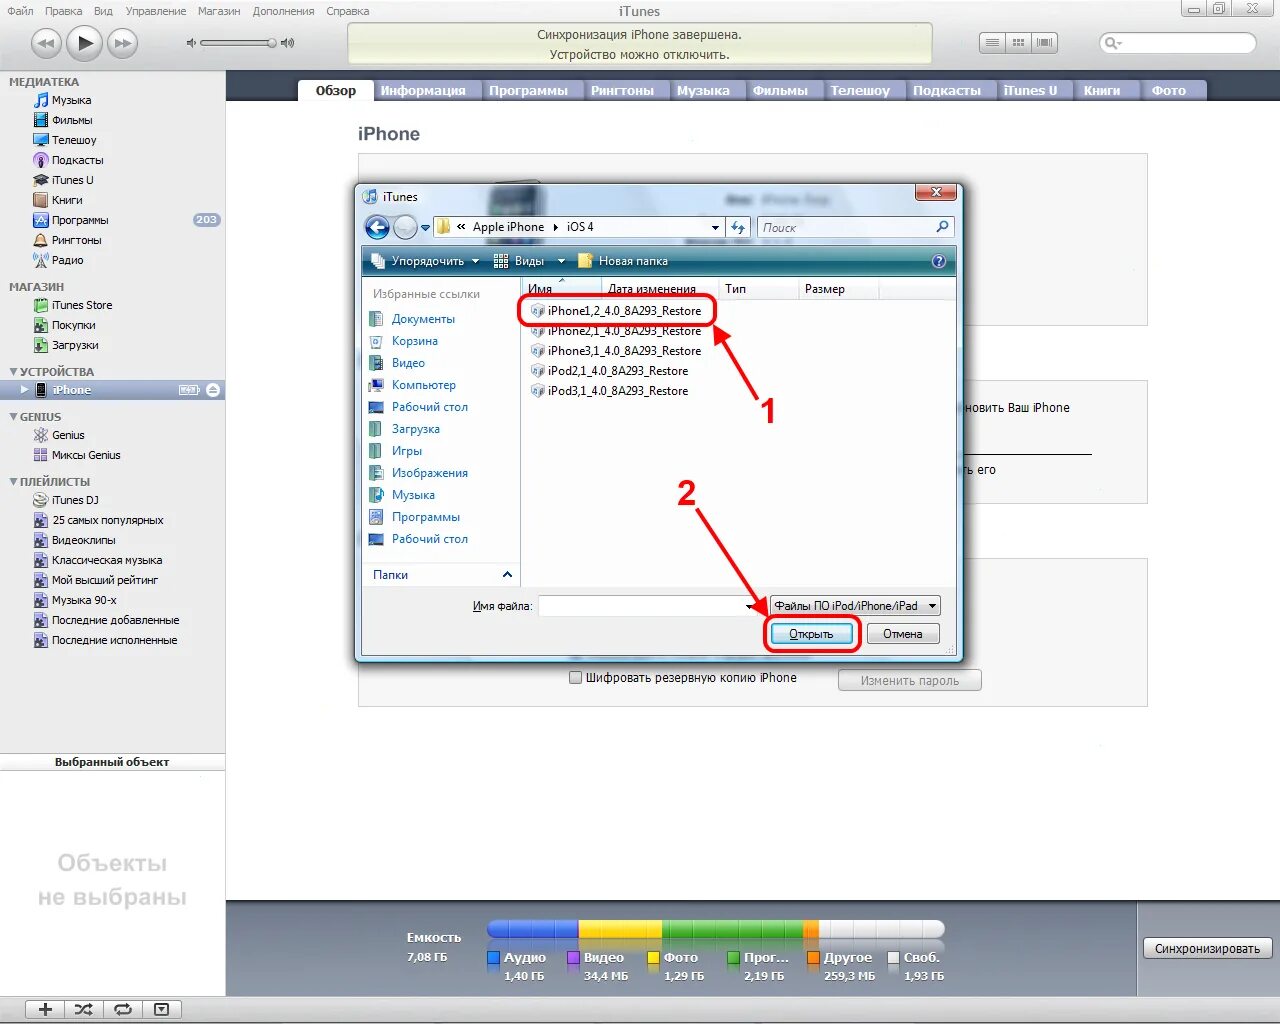This screenshot has height=1024, width=1280.
Task: Click the Синхронизировать button
Action: click(1207, 948)
